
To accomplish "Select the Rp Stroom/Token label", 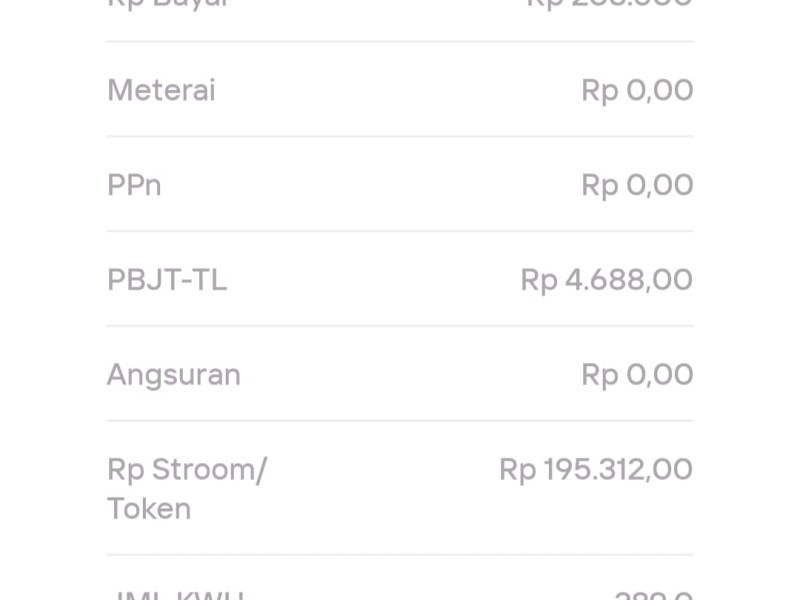I will coord(186,468).
